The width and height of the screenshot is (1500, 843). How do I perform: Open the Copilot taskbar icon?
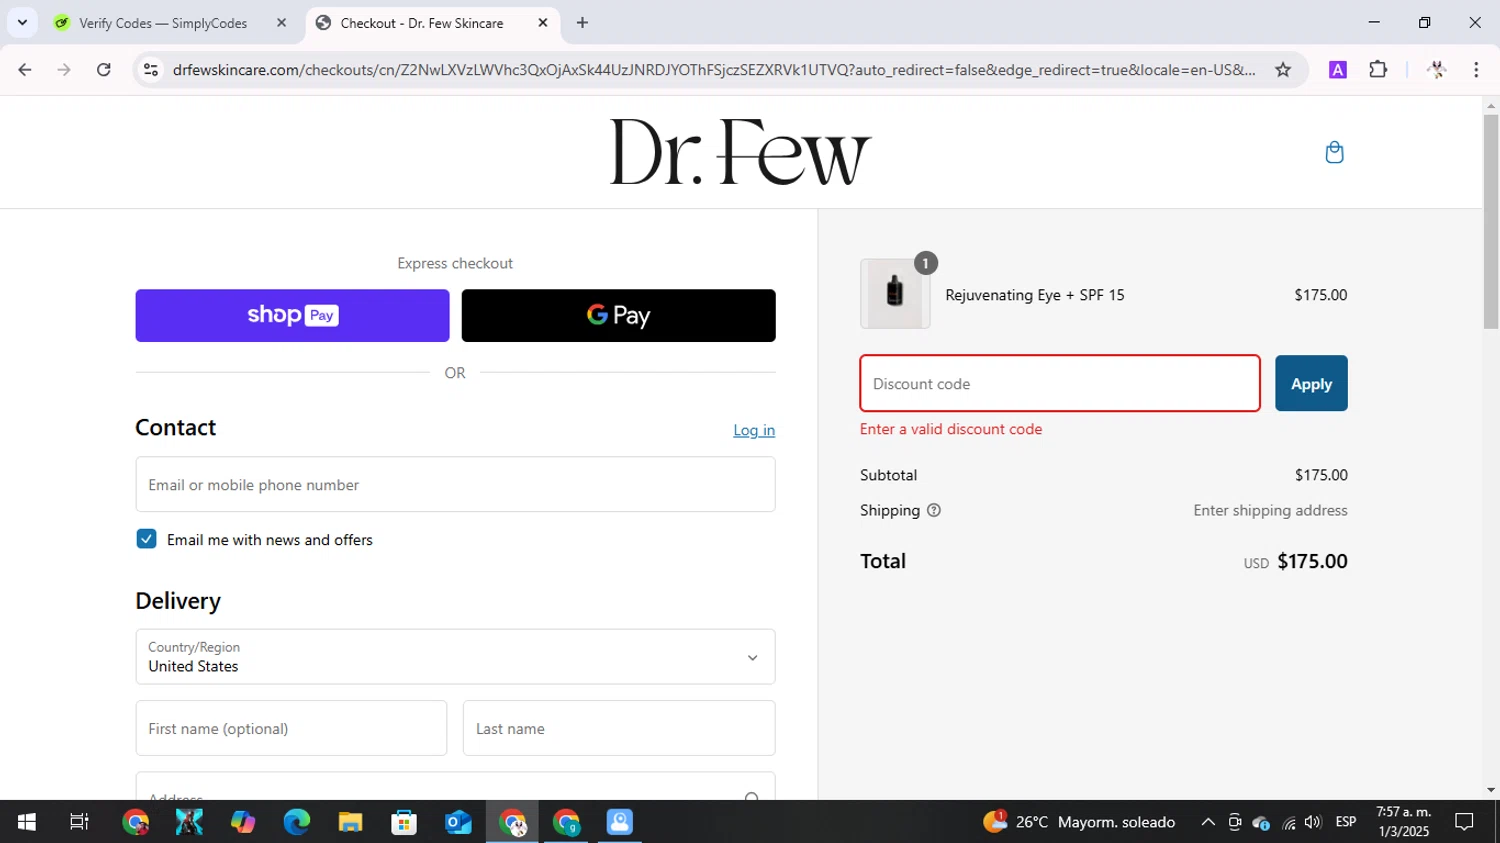[243, 822]
